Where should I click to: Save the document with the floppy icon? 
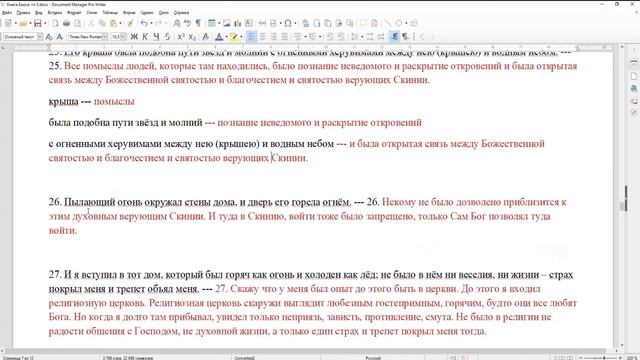pos(38,23)
